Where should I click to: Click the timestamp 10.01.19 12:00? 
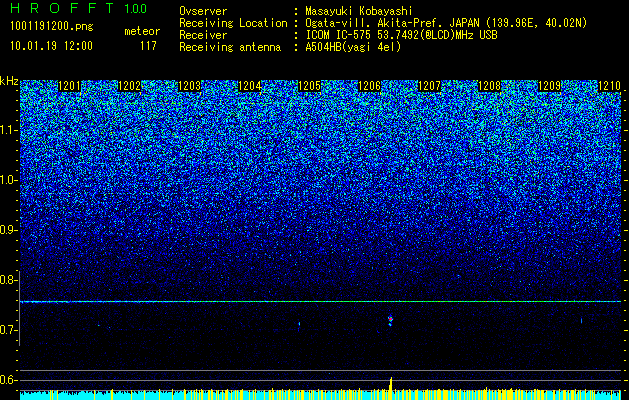point(51,46)
